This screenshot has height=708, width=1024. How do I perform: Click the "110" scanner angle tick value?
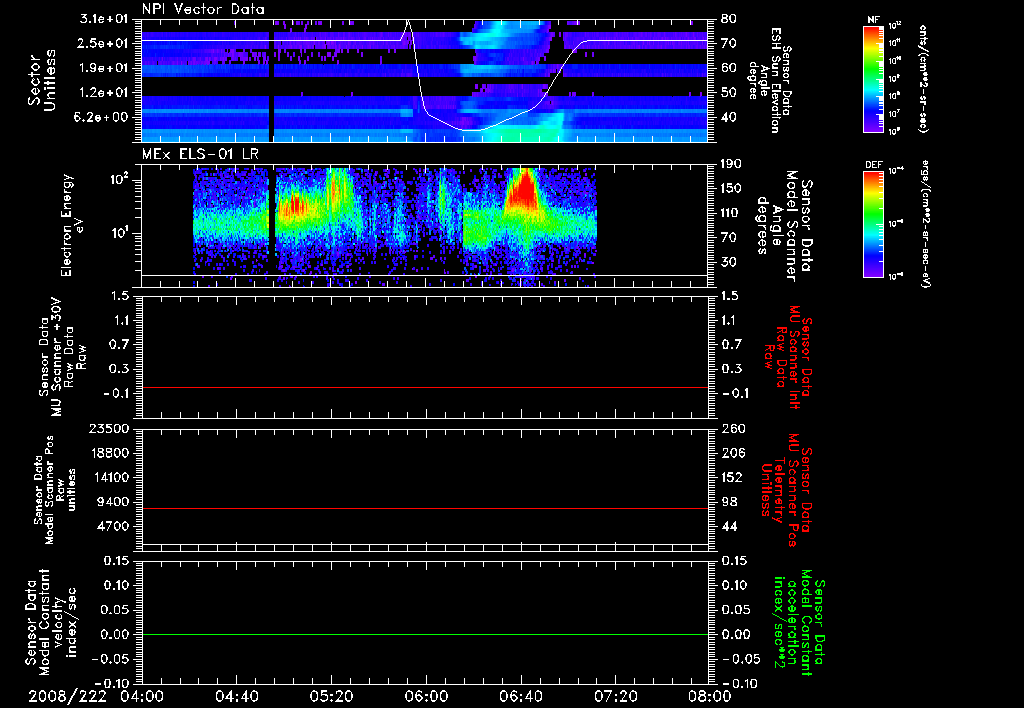pos(732,213)
